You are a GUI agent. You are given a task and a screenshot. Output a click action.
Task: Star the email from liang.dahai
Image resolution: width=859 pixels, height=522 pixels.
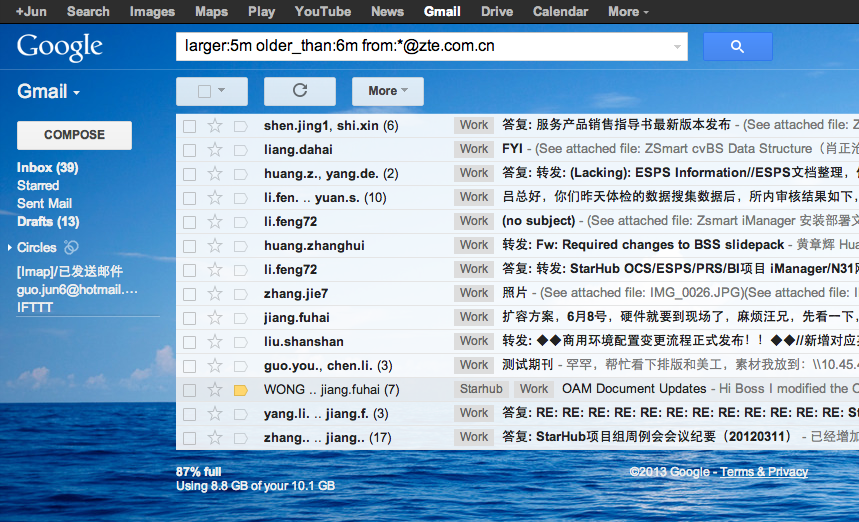(214, 149)
